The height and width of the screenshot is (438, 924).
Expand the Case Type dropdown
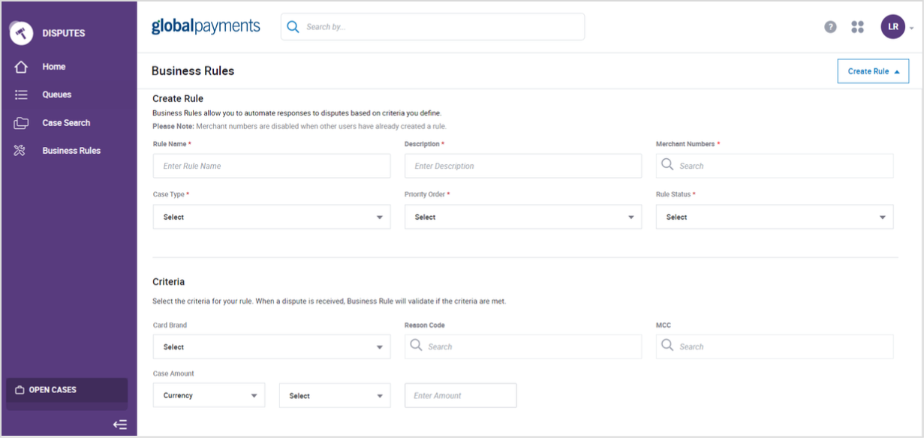(x=271, y=217)
